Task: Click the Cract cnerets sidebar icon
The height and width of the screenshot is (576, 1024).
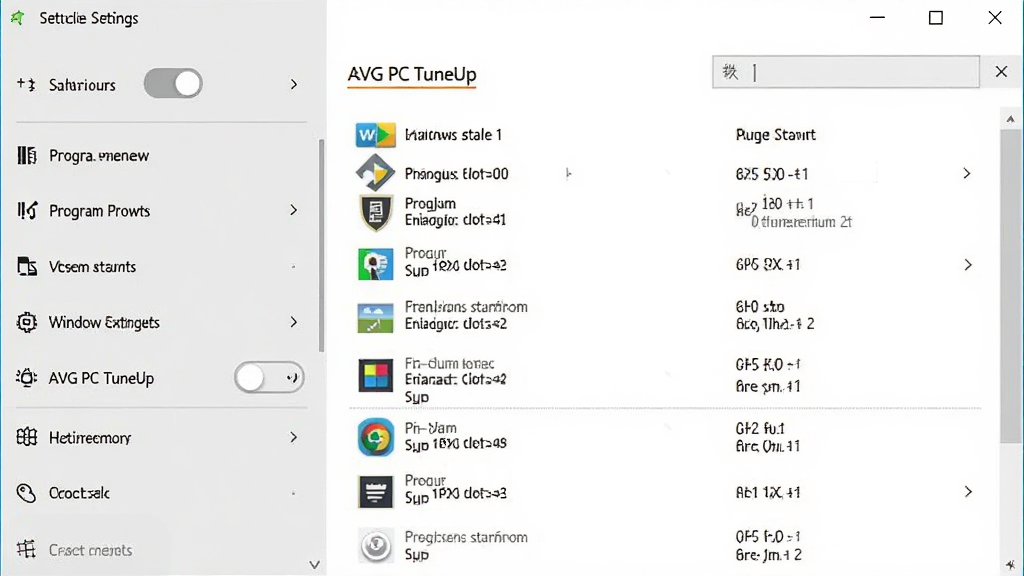Action: [x=26, y=549]
